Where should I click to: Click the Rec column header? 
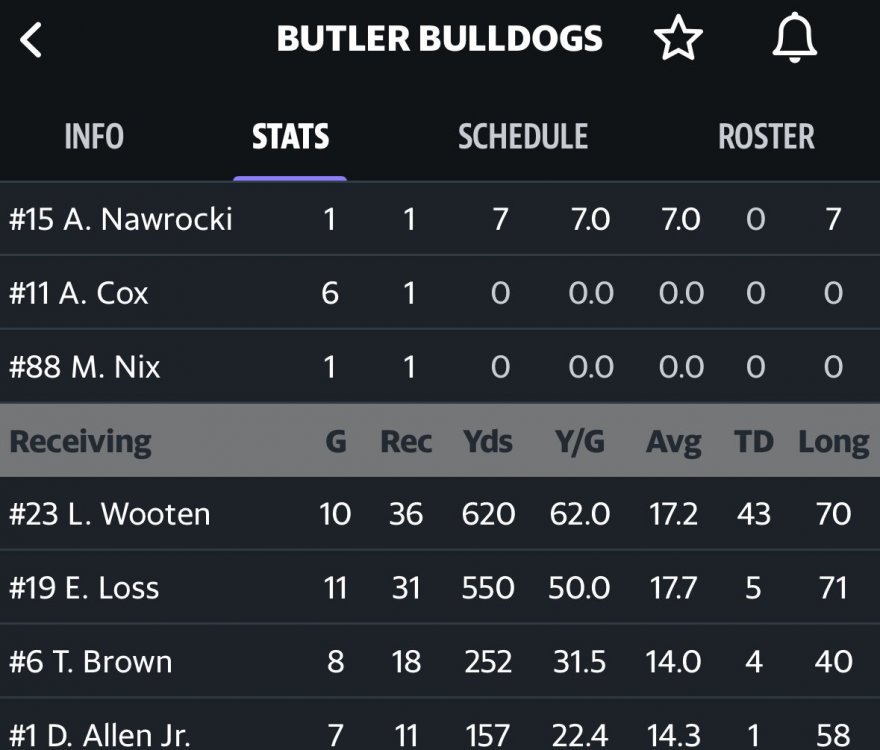[x=406, y=441]
